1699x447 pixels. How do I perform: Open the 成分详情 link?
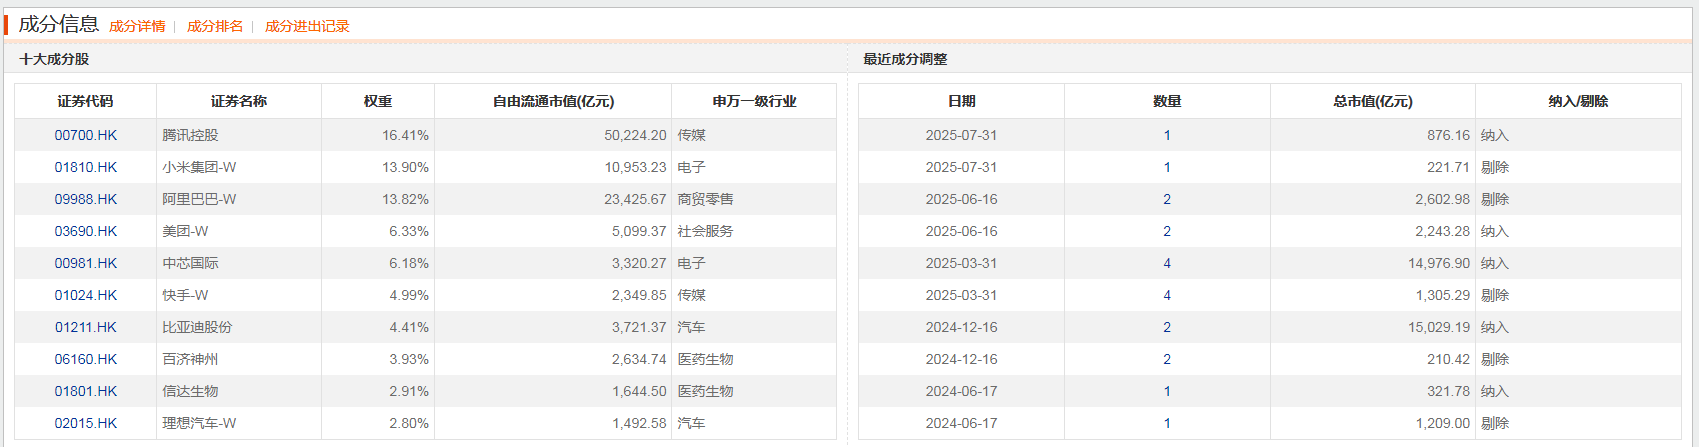click(x=137, y=26)
